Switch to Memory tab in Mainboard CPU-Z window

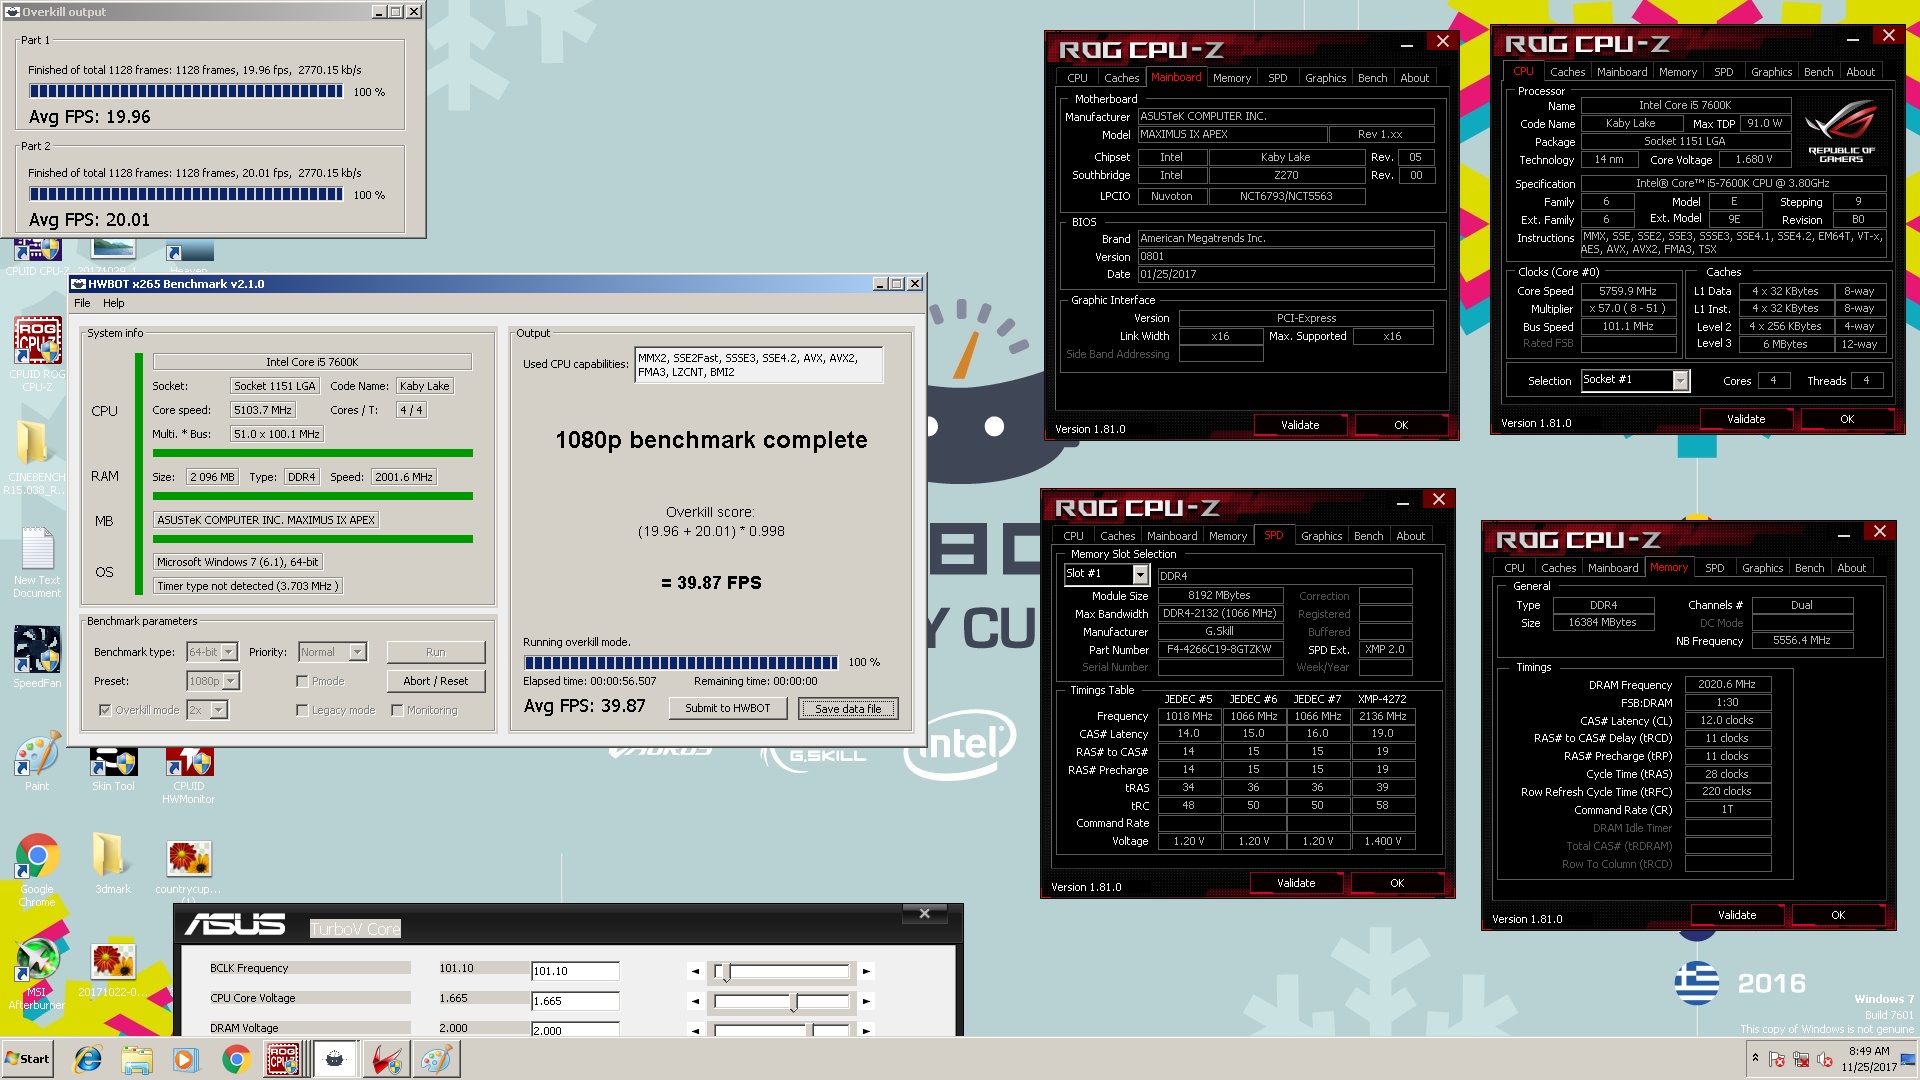1232,78
